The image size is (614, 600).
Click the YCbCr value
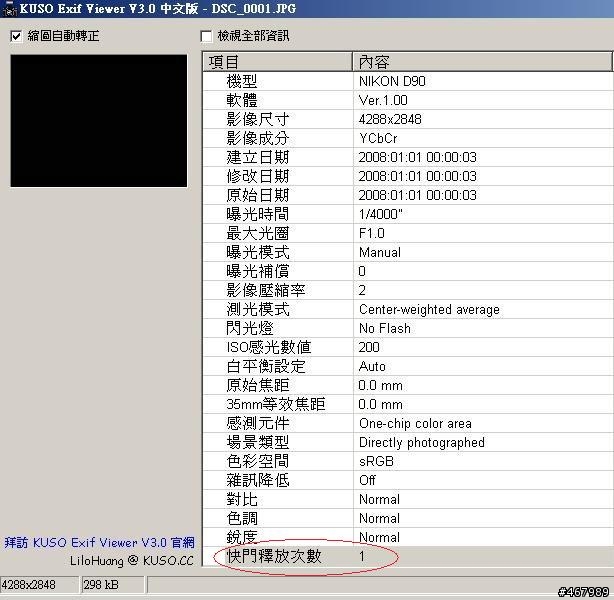point(378,138)
